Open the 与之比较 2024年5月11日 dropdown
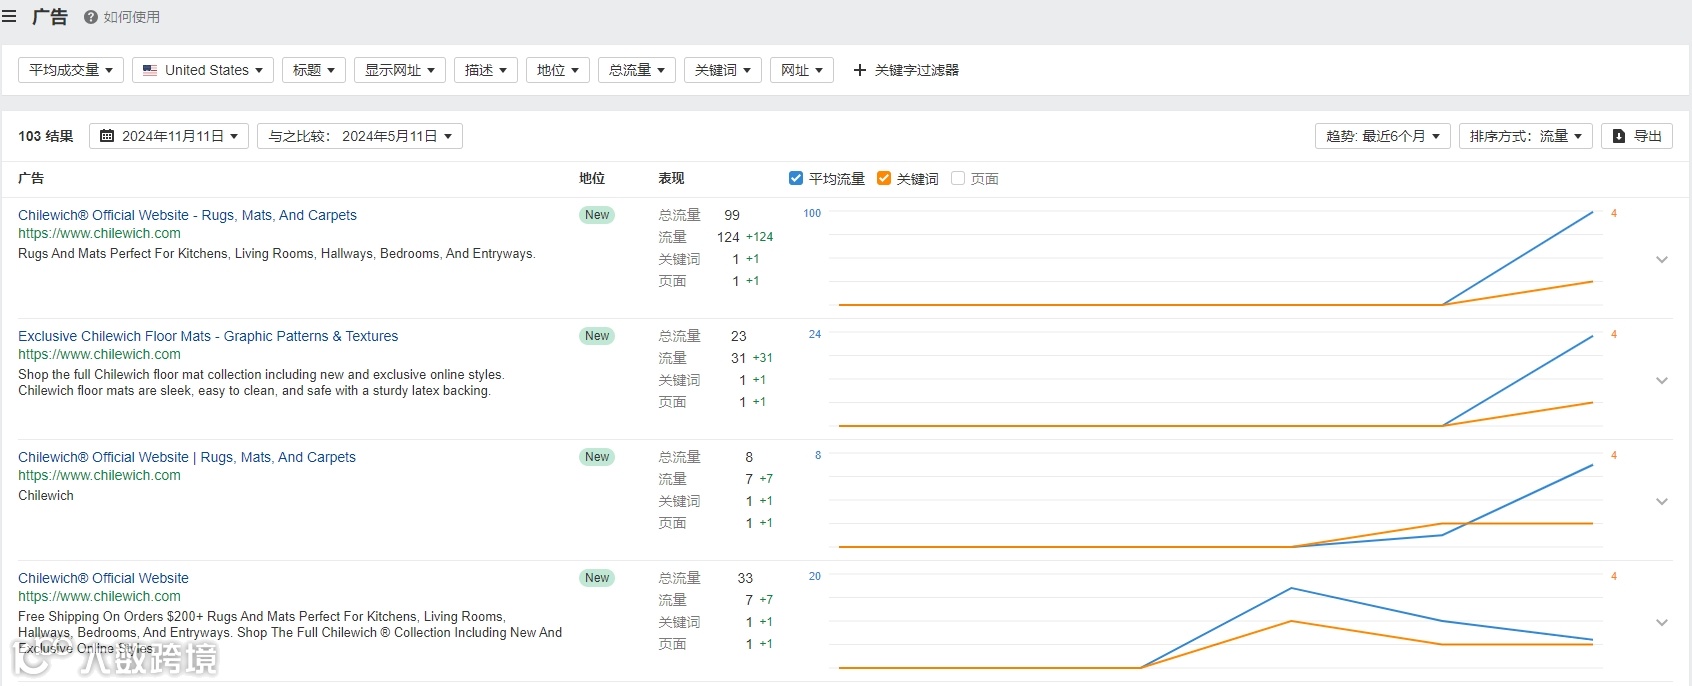This screenshot has width=1692, height=686. [x=360, y=136]
